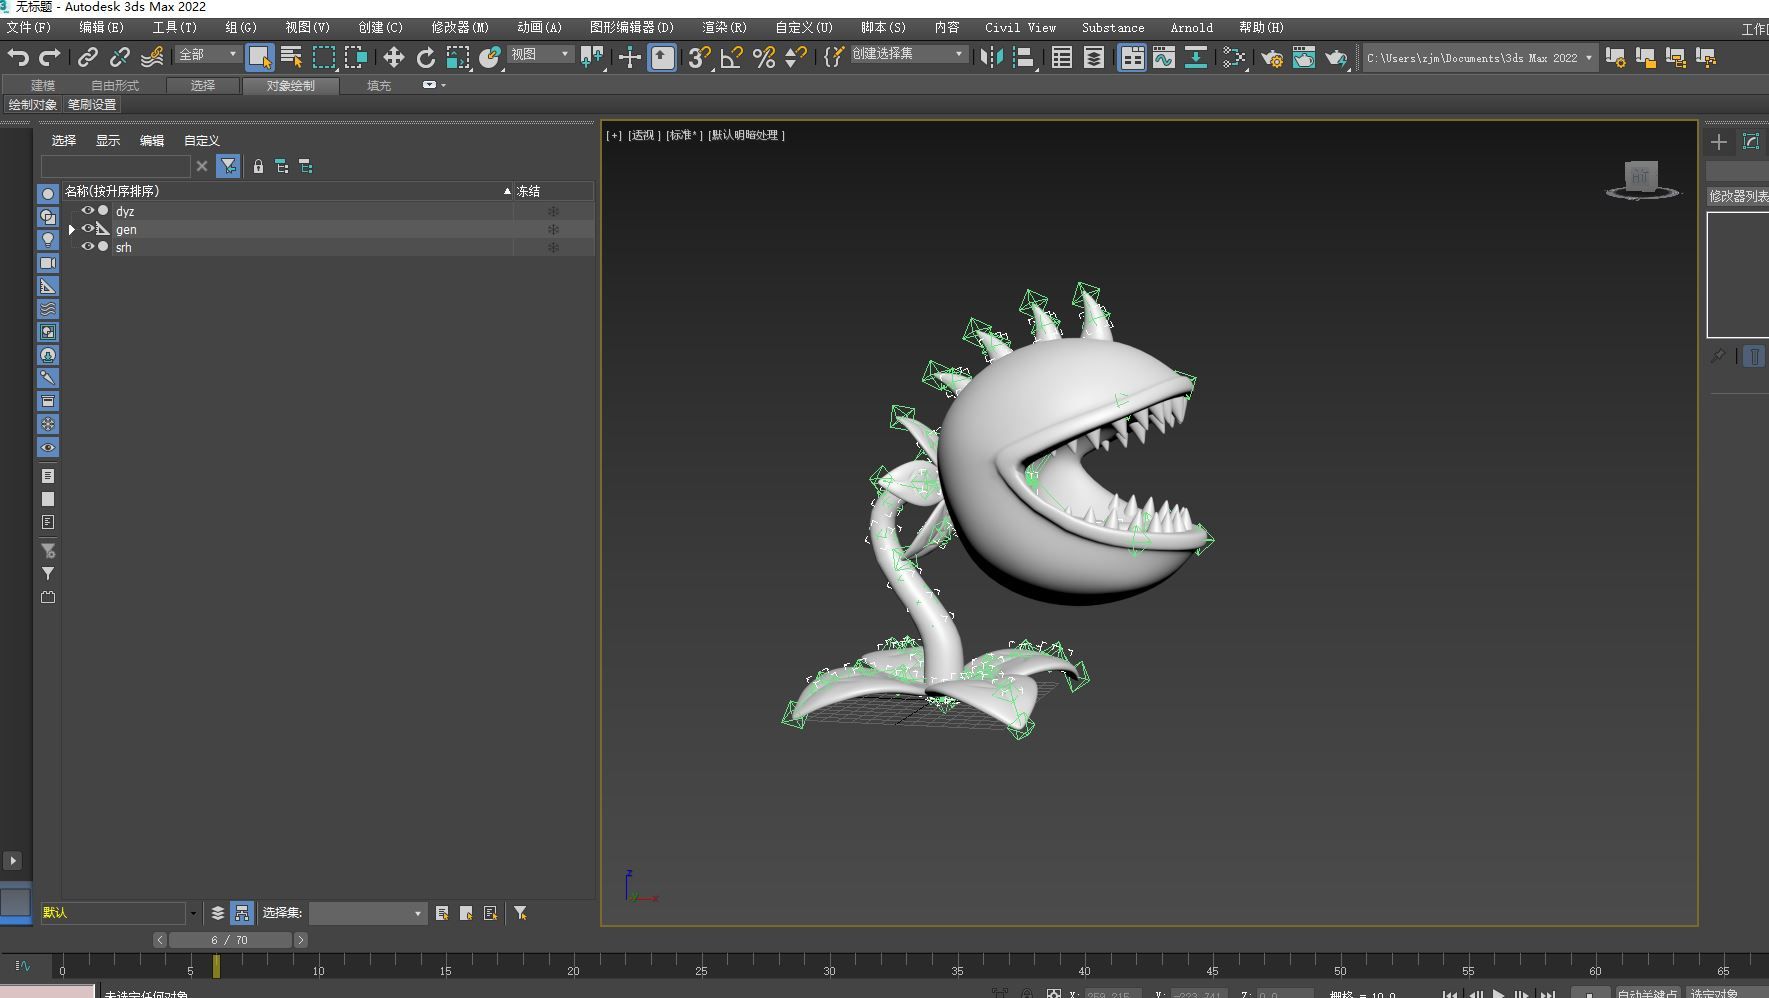Viewport: 1769px width, 998px height.
Task: Open the '文件(F)' menu
Action: (28, 27)
